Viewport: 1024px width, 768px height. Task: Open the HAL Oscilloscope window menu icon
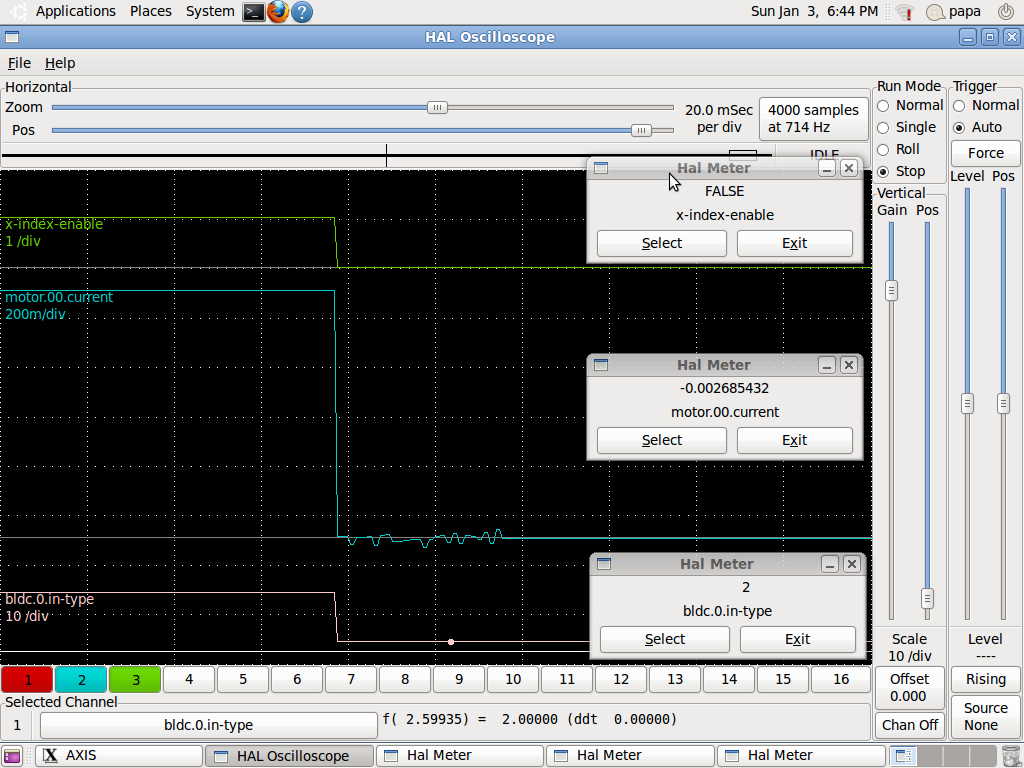click(x=12, y=37)
